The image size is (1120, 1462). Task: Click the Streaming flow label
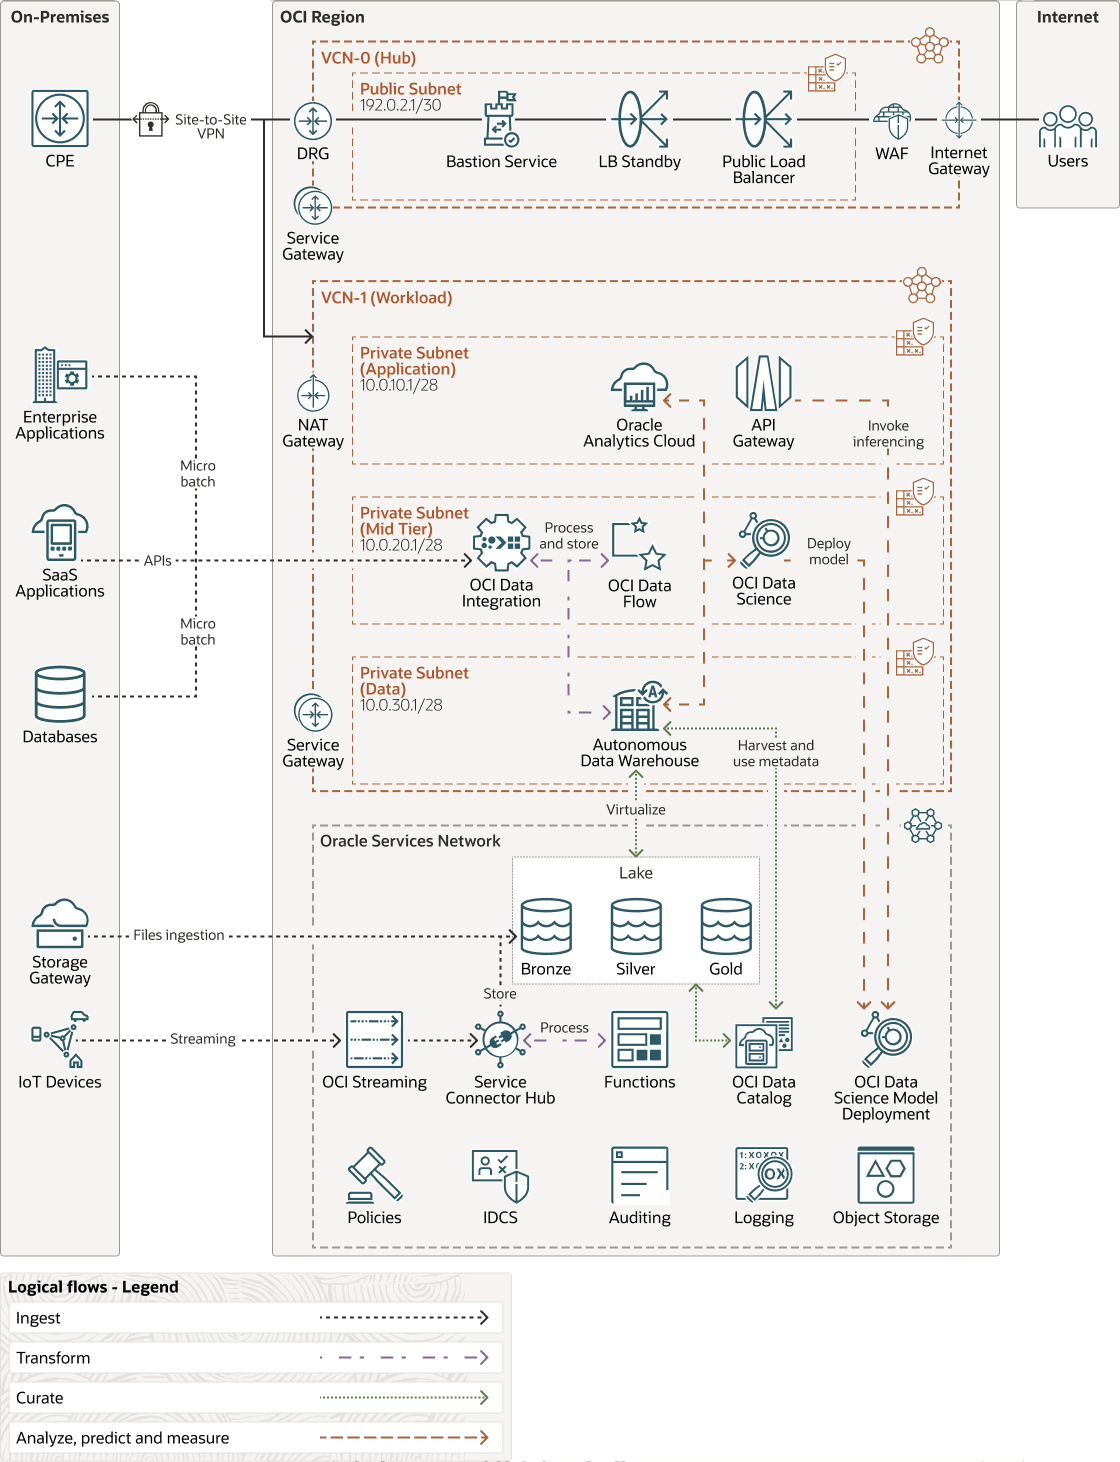coord(203,1039)
